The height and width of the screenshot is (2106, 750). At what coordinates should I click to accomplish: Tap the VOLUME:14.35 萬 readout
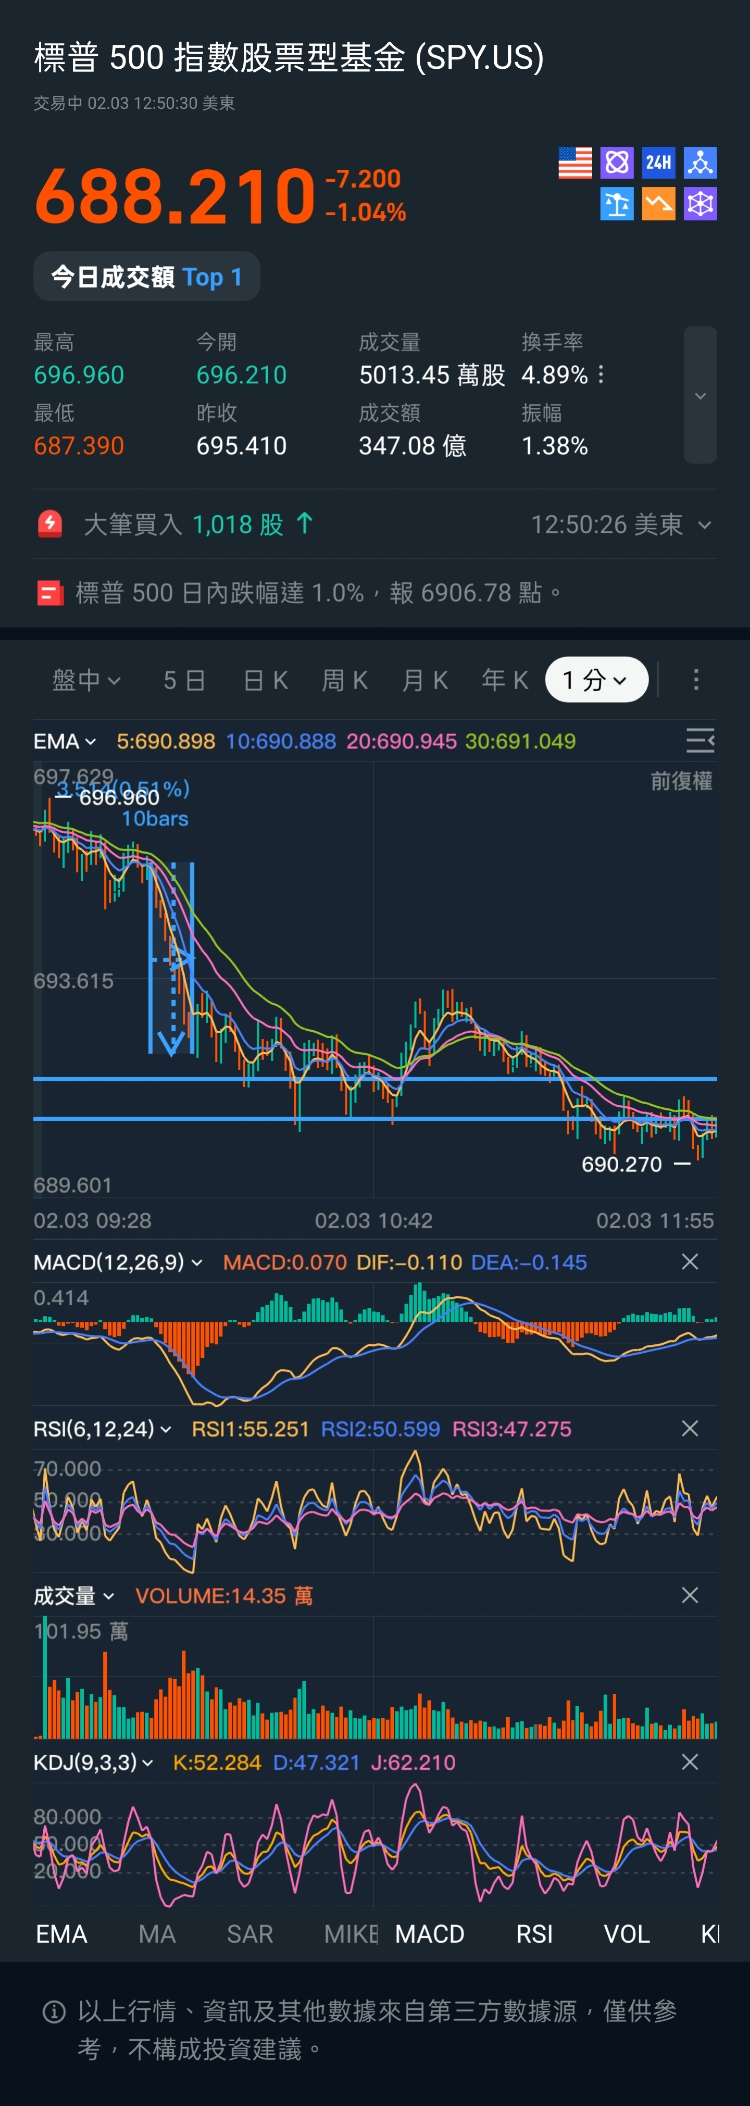tap(224, 1596)
